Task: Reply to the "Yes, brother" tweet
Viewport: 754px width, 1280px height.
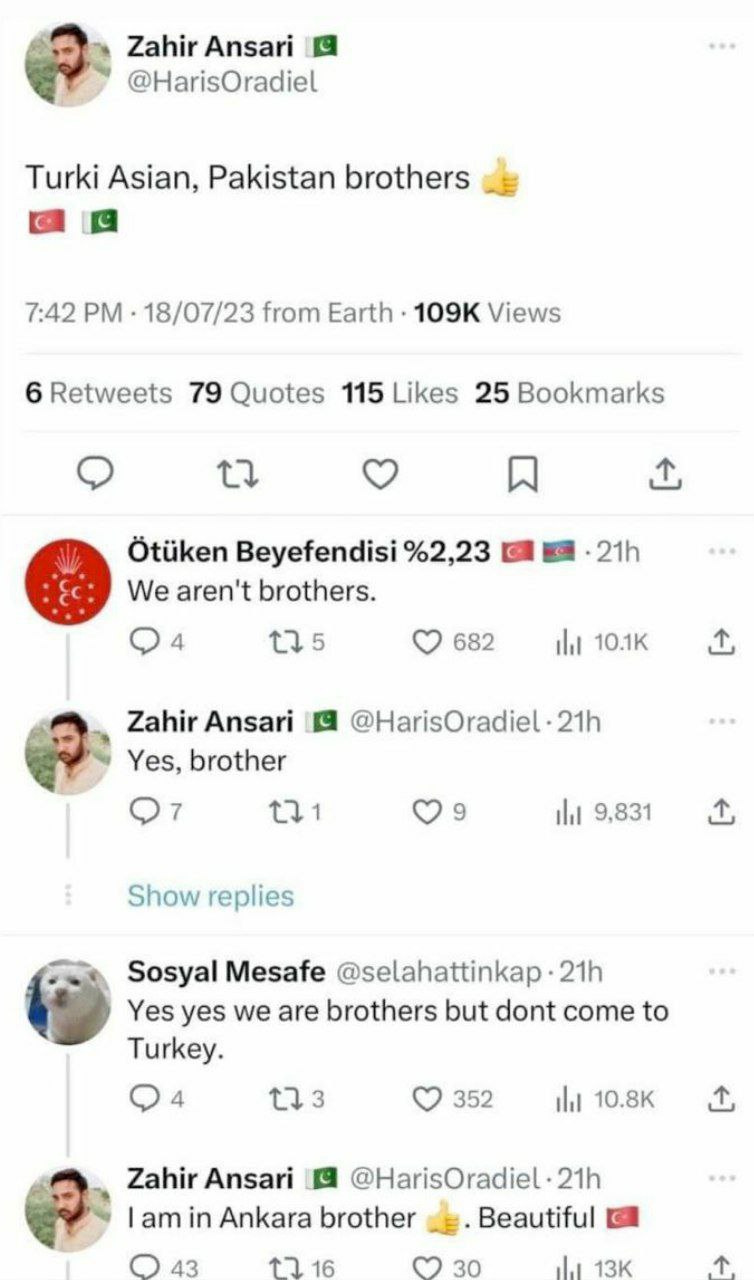Action: (x=145, y=812)
